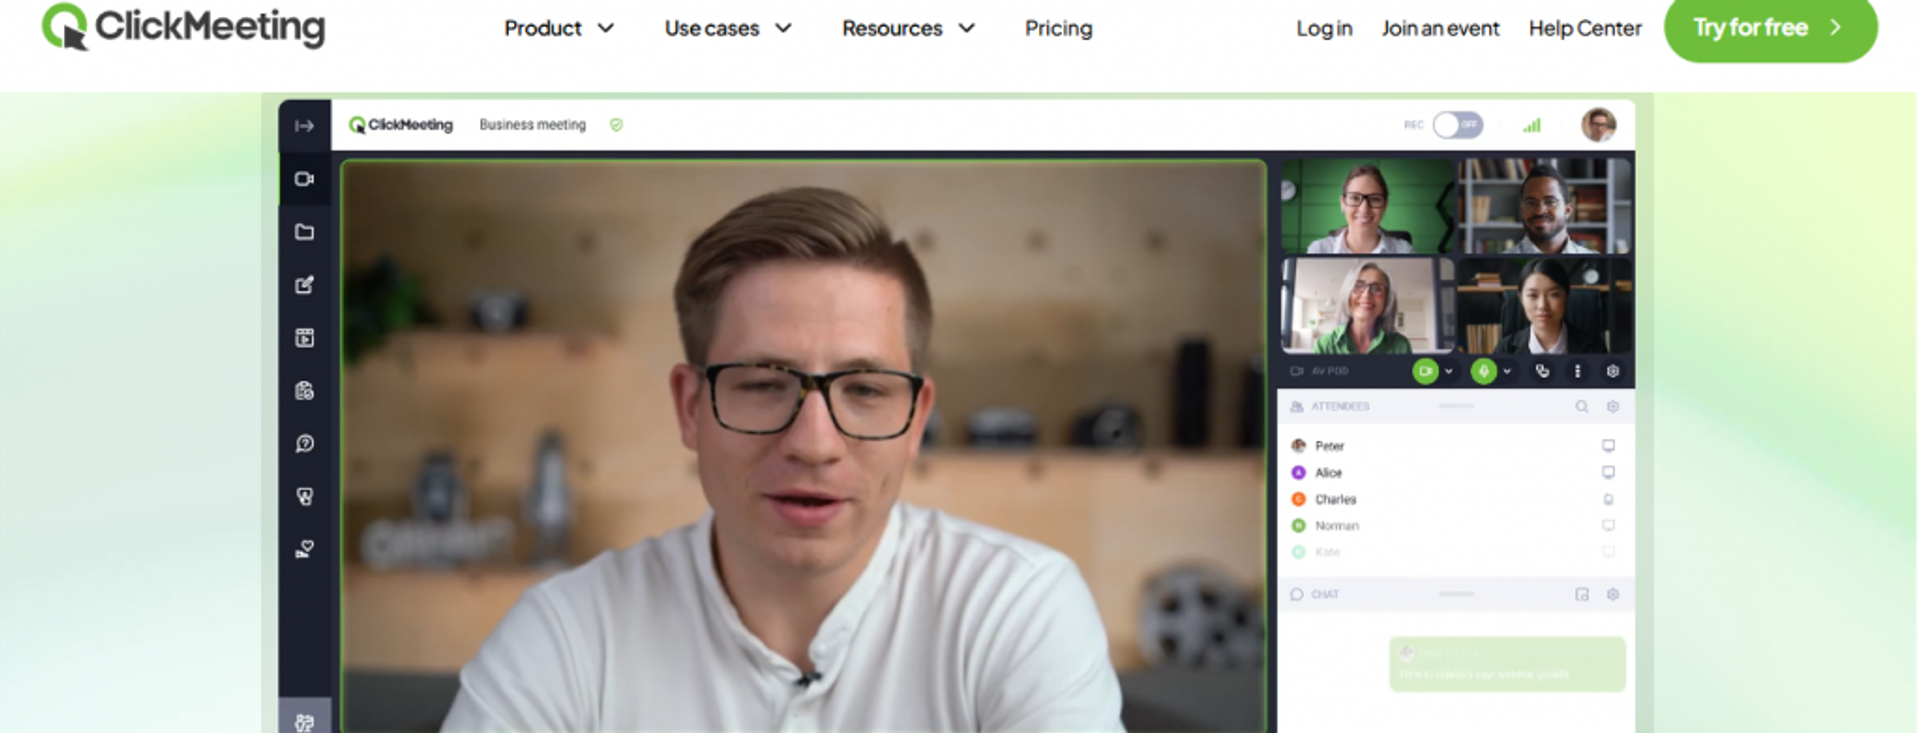The height and width of the screenshot is (733, 1920).
Task: Open the folder icon in left sidebar
Action: pyautogui.click(x=305, y=232)
